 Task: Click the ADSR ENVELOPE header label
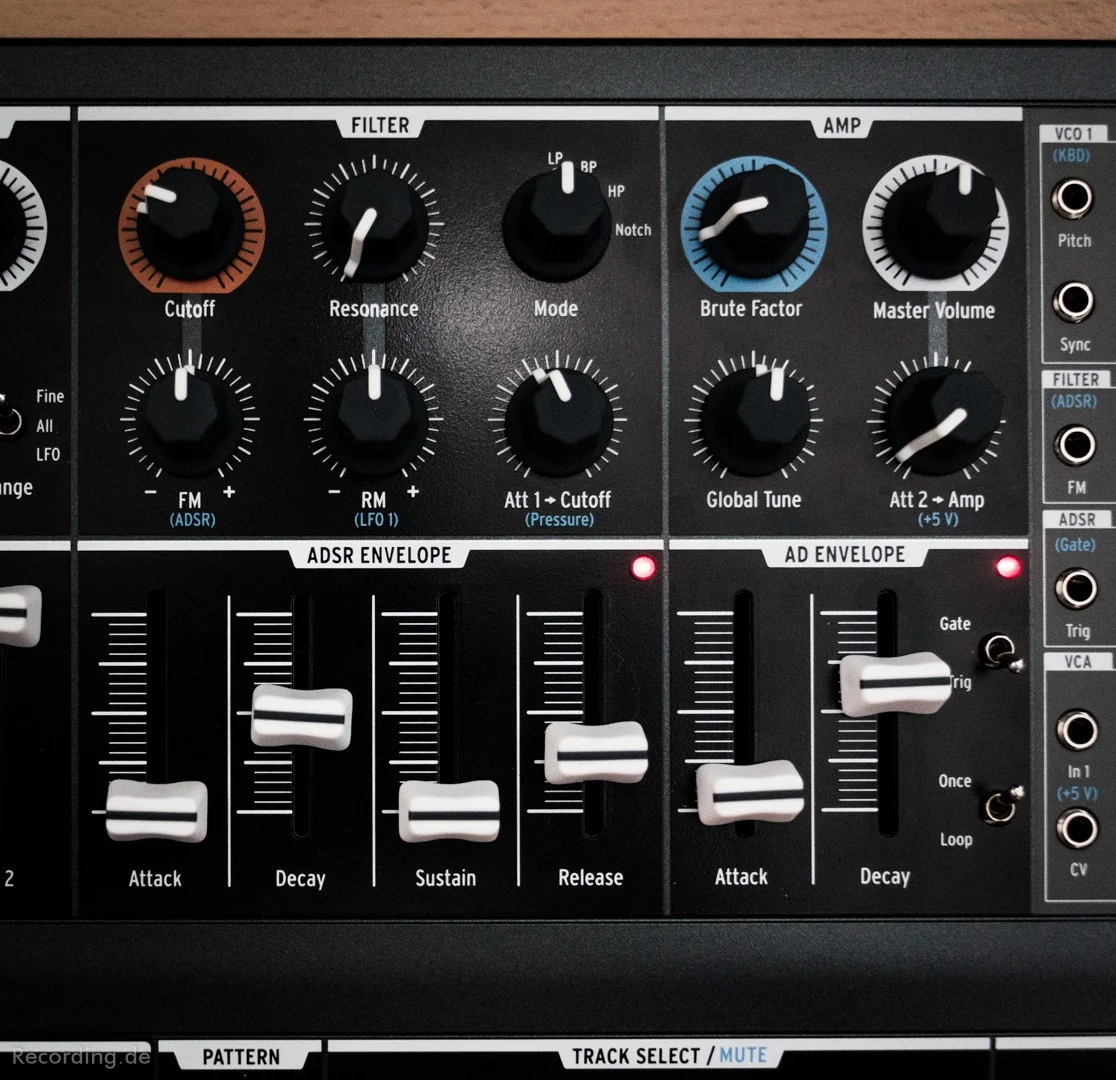click(x=379, y=555)
